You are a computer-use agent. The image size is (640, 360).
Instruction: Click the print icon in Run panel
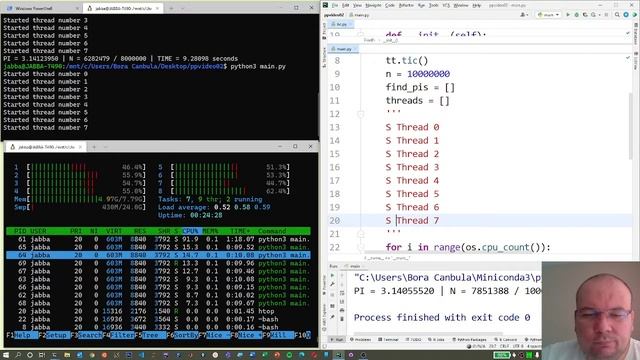(342, 310)
